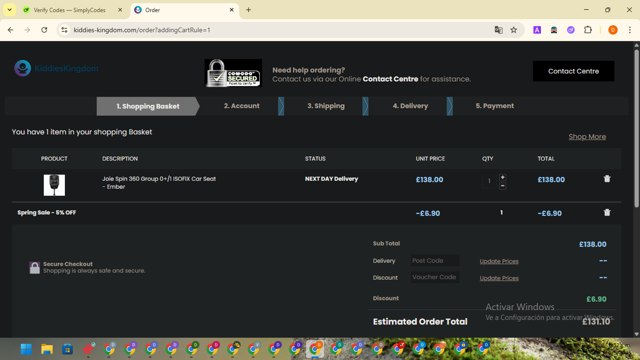This screenshot has height=360, width=640.
Task: Minimize the Chrome window
Action: point(586,10)
